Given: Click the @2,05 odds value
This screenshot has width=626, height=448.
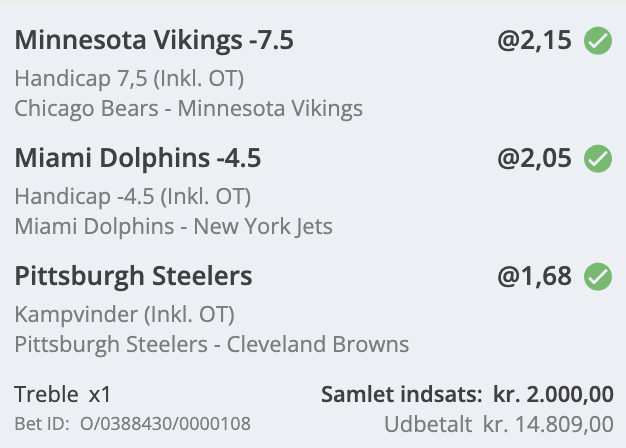Looking at the screenshot, I should pyautogui.click(x=535, y=158).
